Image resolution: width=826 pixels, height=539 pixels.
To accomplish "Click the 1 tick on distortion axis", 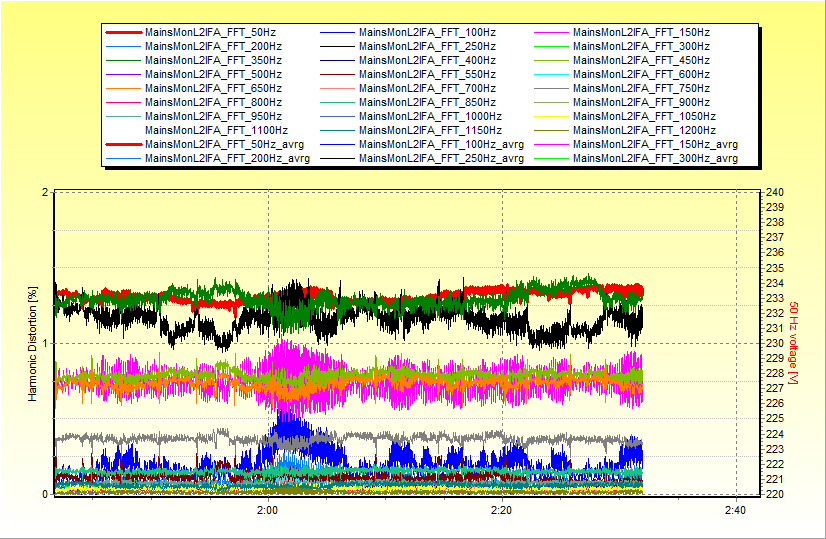I will coord(45,344).
